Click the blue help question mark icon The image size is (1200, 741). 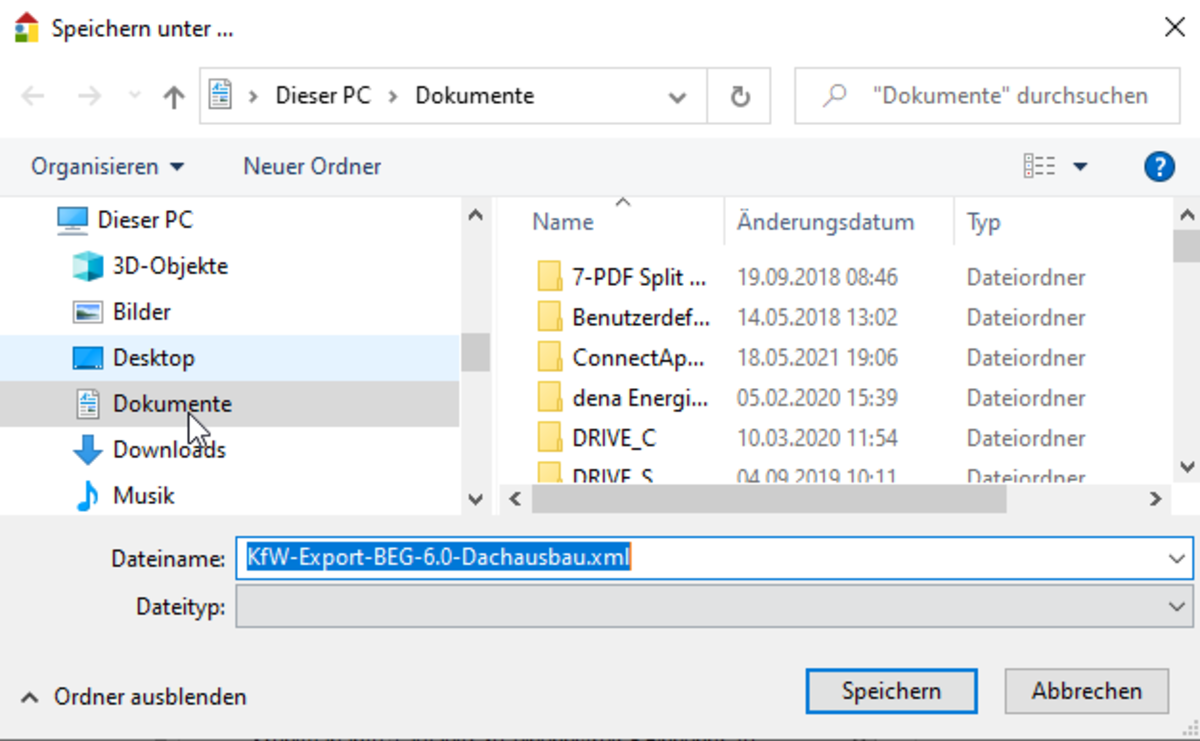coord(1158,166)
